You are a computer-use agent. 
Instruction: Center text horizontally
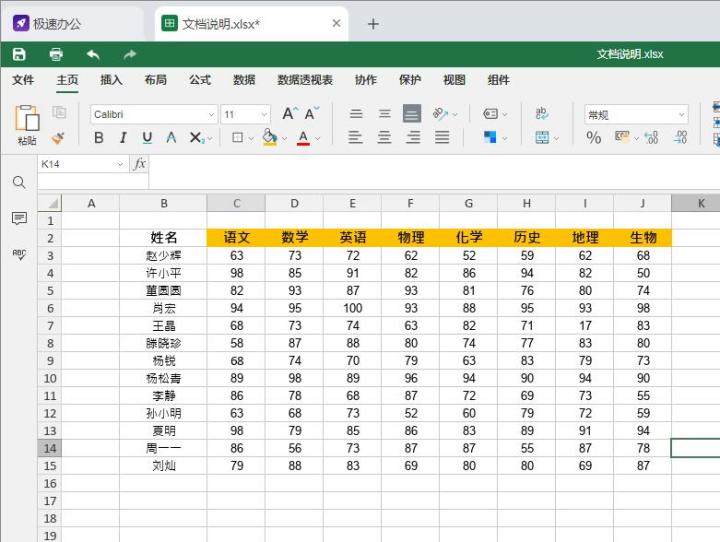(x=384, y=137)
